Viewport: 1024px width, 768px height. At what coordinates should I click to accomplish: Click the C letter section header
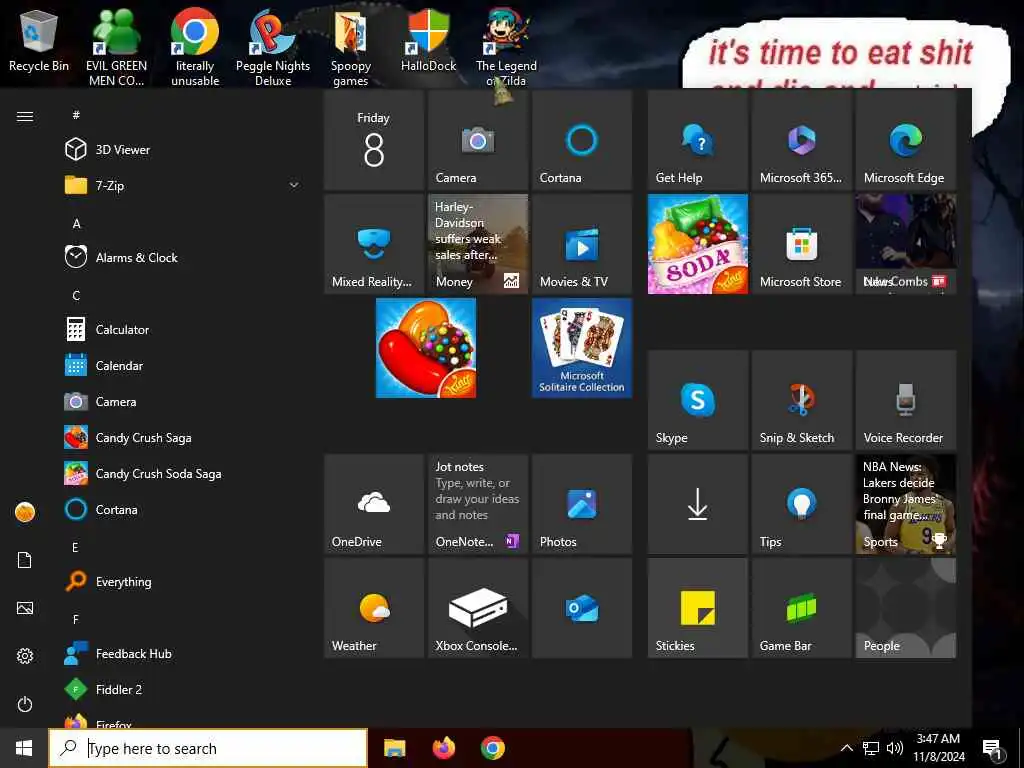76,295
